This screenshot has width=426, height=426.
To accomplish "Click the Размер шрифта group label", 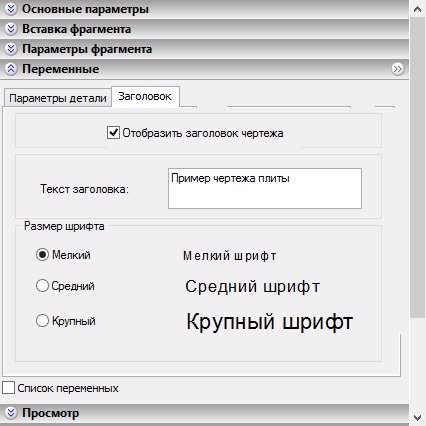I will (64, 226).
